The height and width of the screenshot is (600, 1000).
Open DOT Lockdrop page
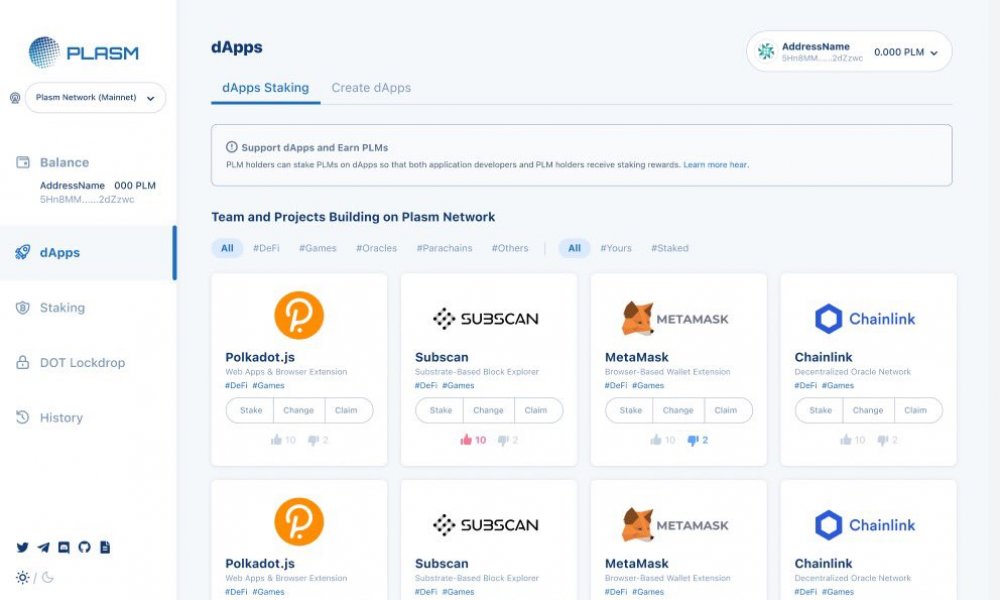click(x=82, y=362)
